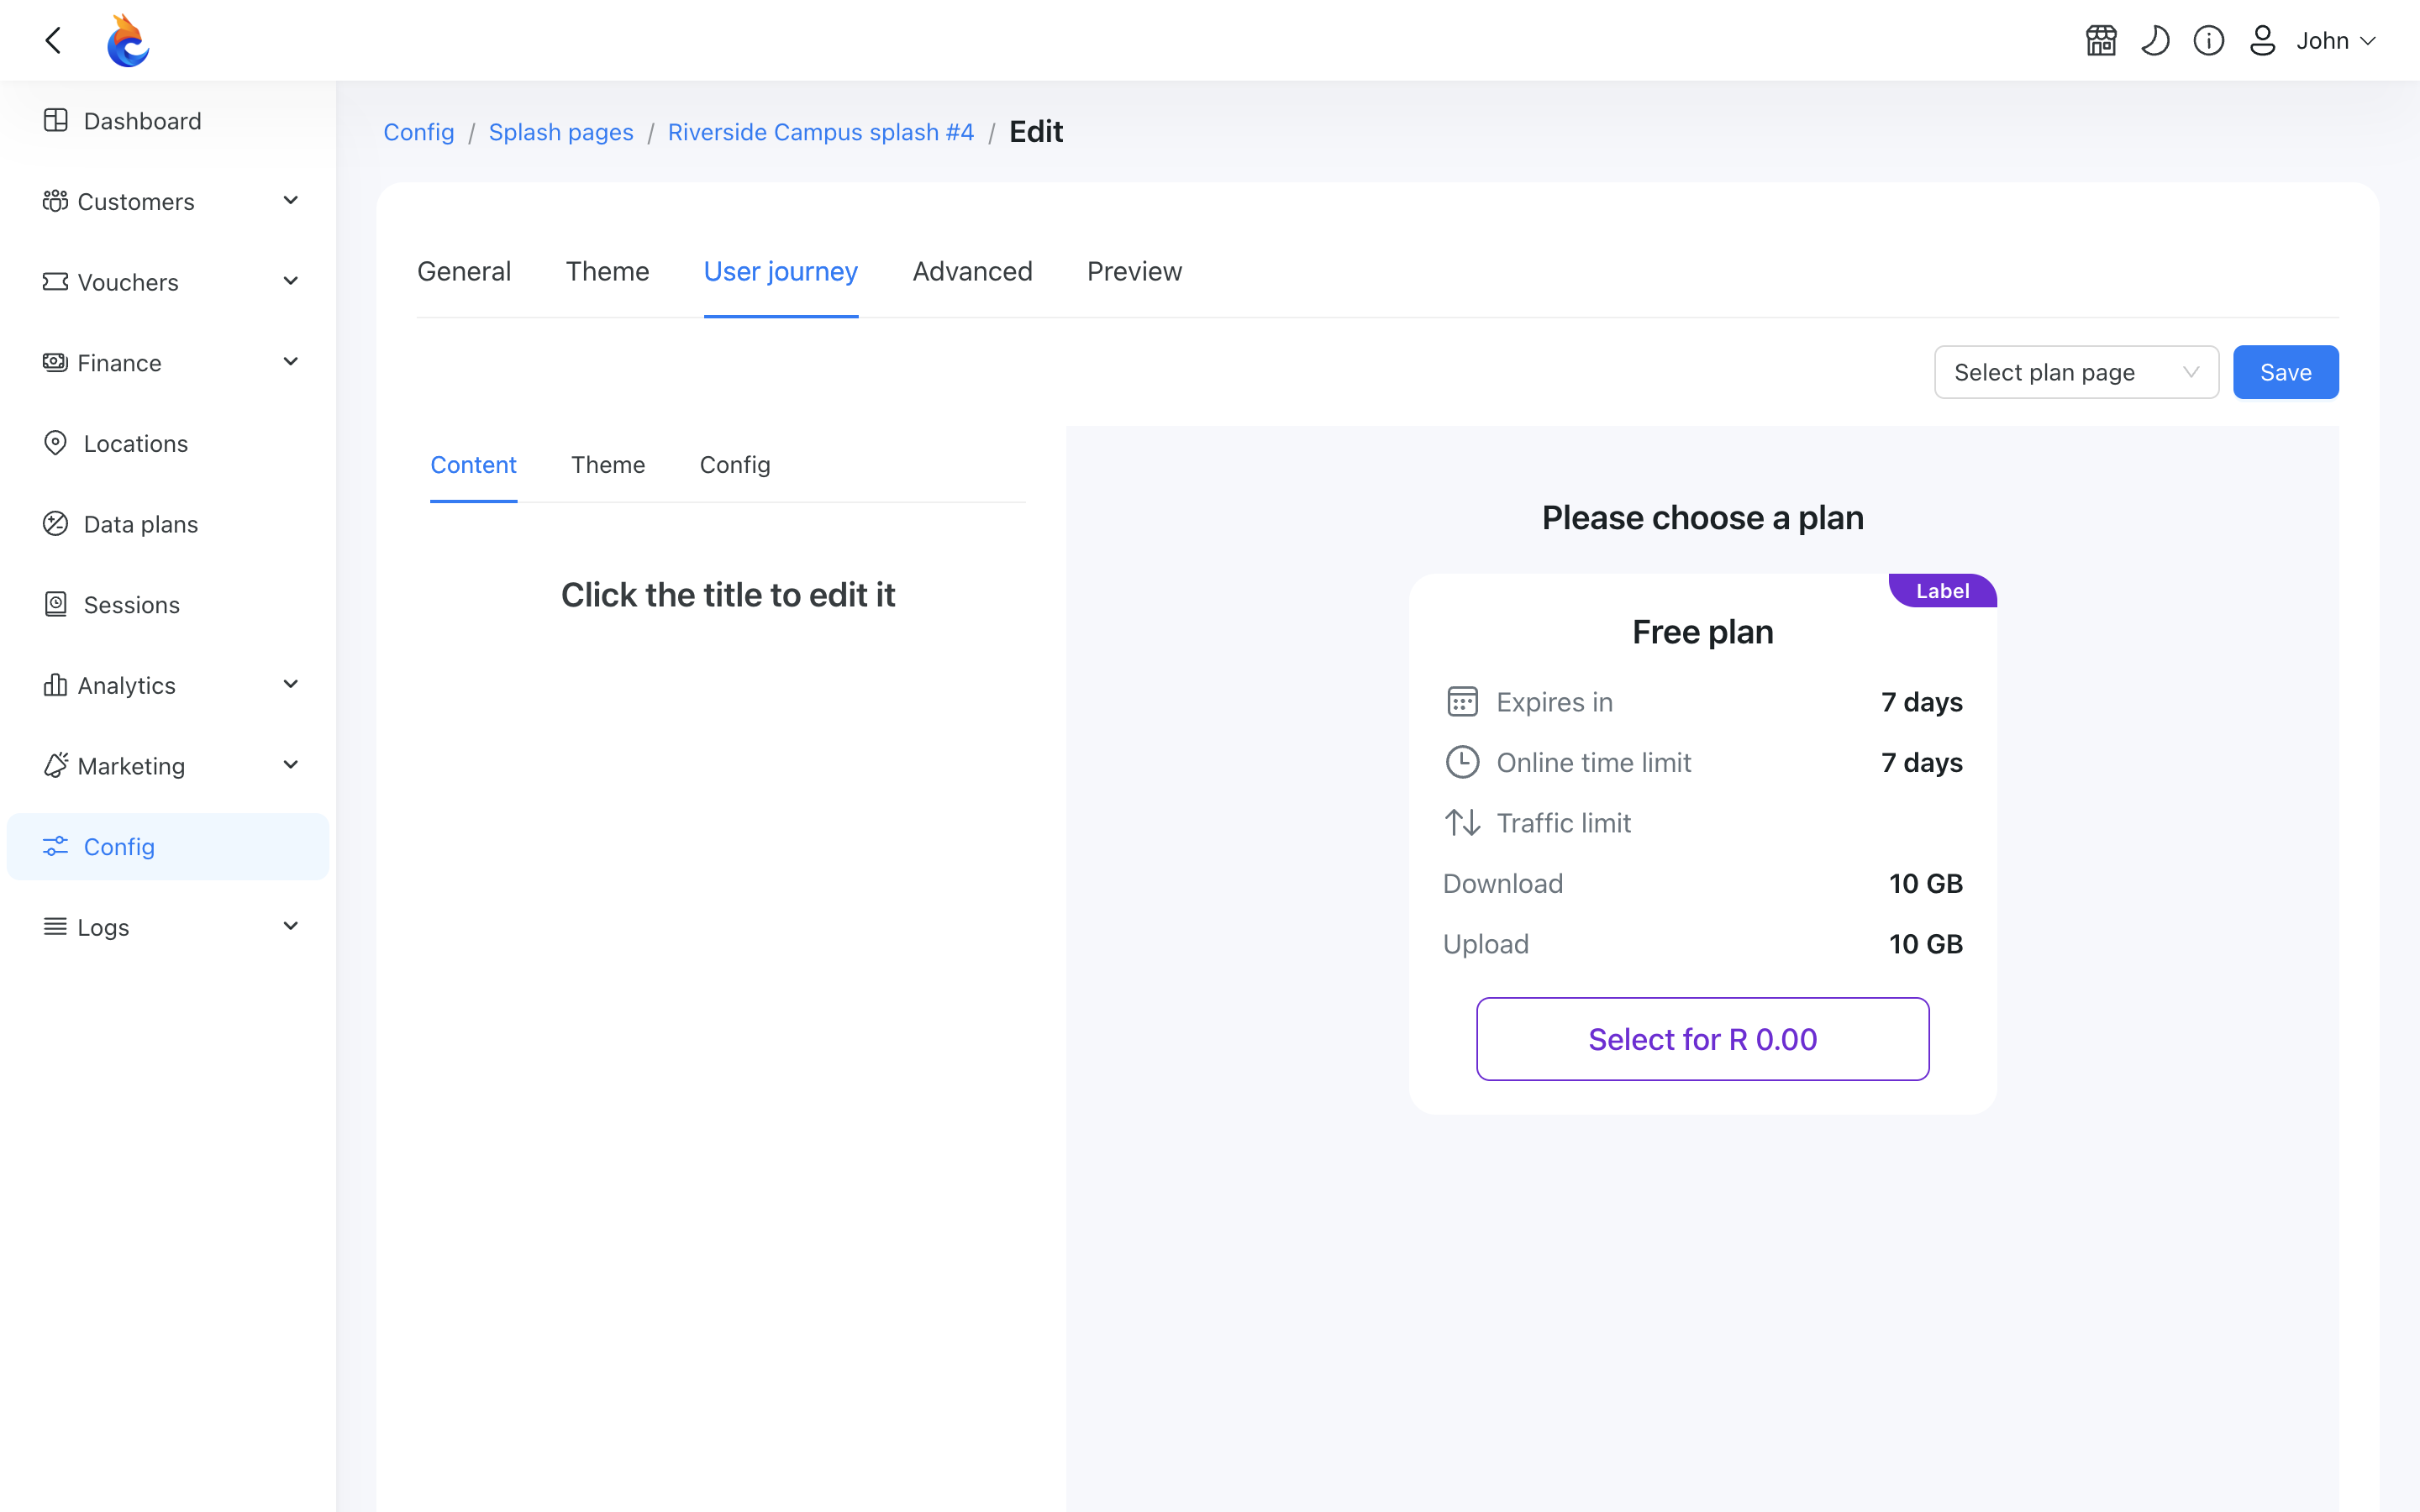Click the flame logo icon
This screenshot has width=2420, height=1512.
pos(128,41)
